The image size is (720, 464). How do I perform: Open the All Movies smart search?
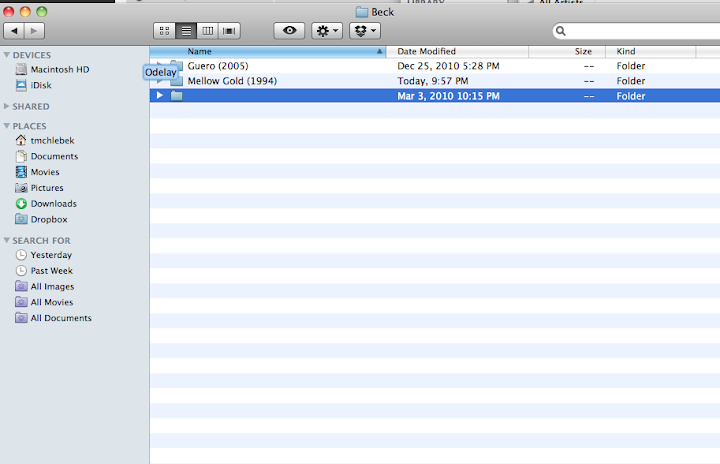[52, 302]
